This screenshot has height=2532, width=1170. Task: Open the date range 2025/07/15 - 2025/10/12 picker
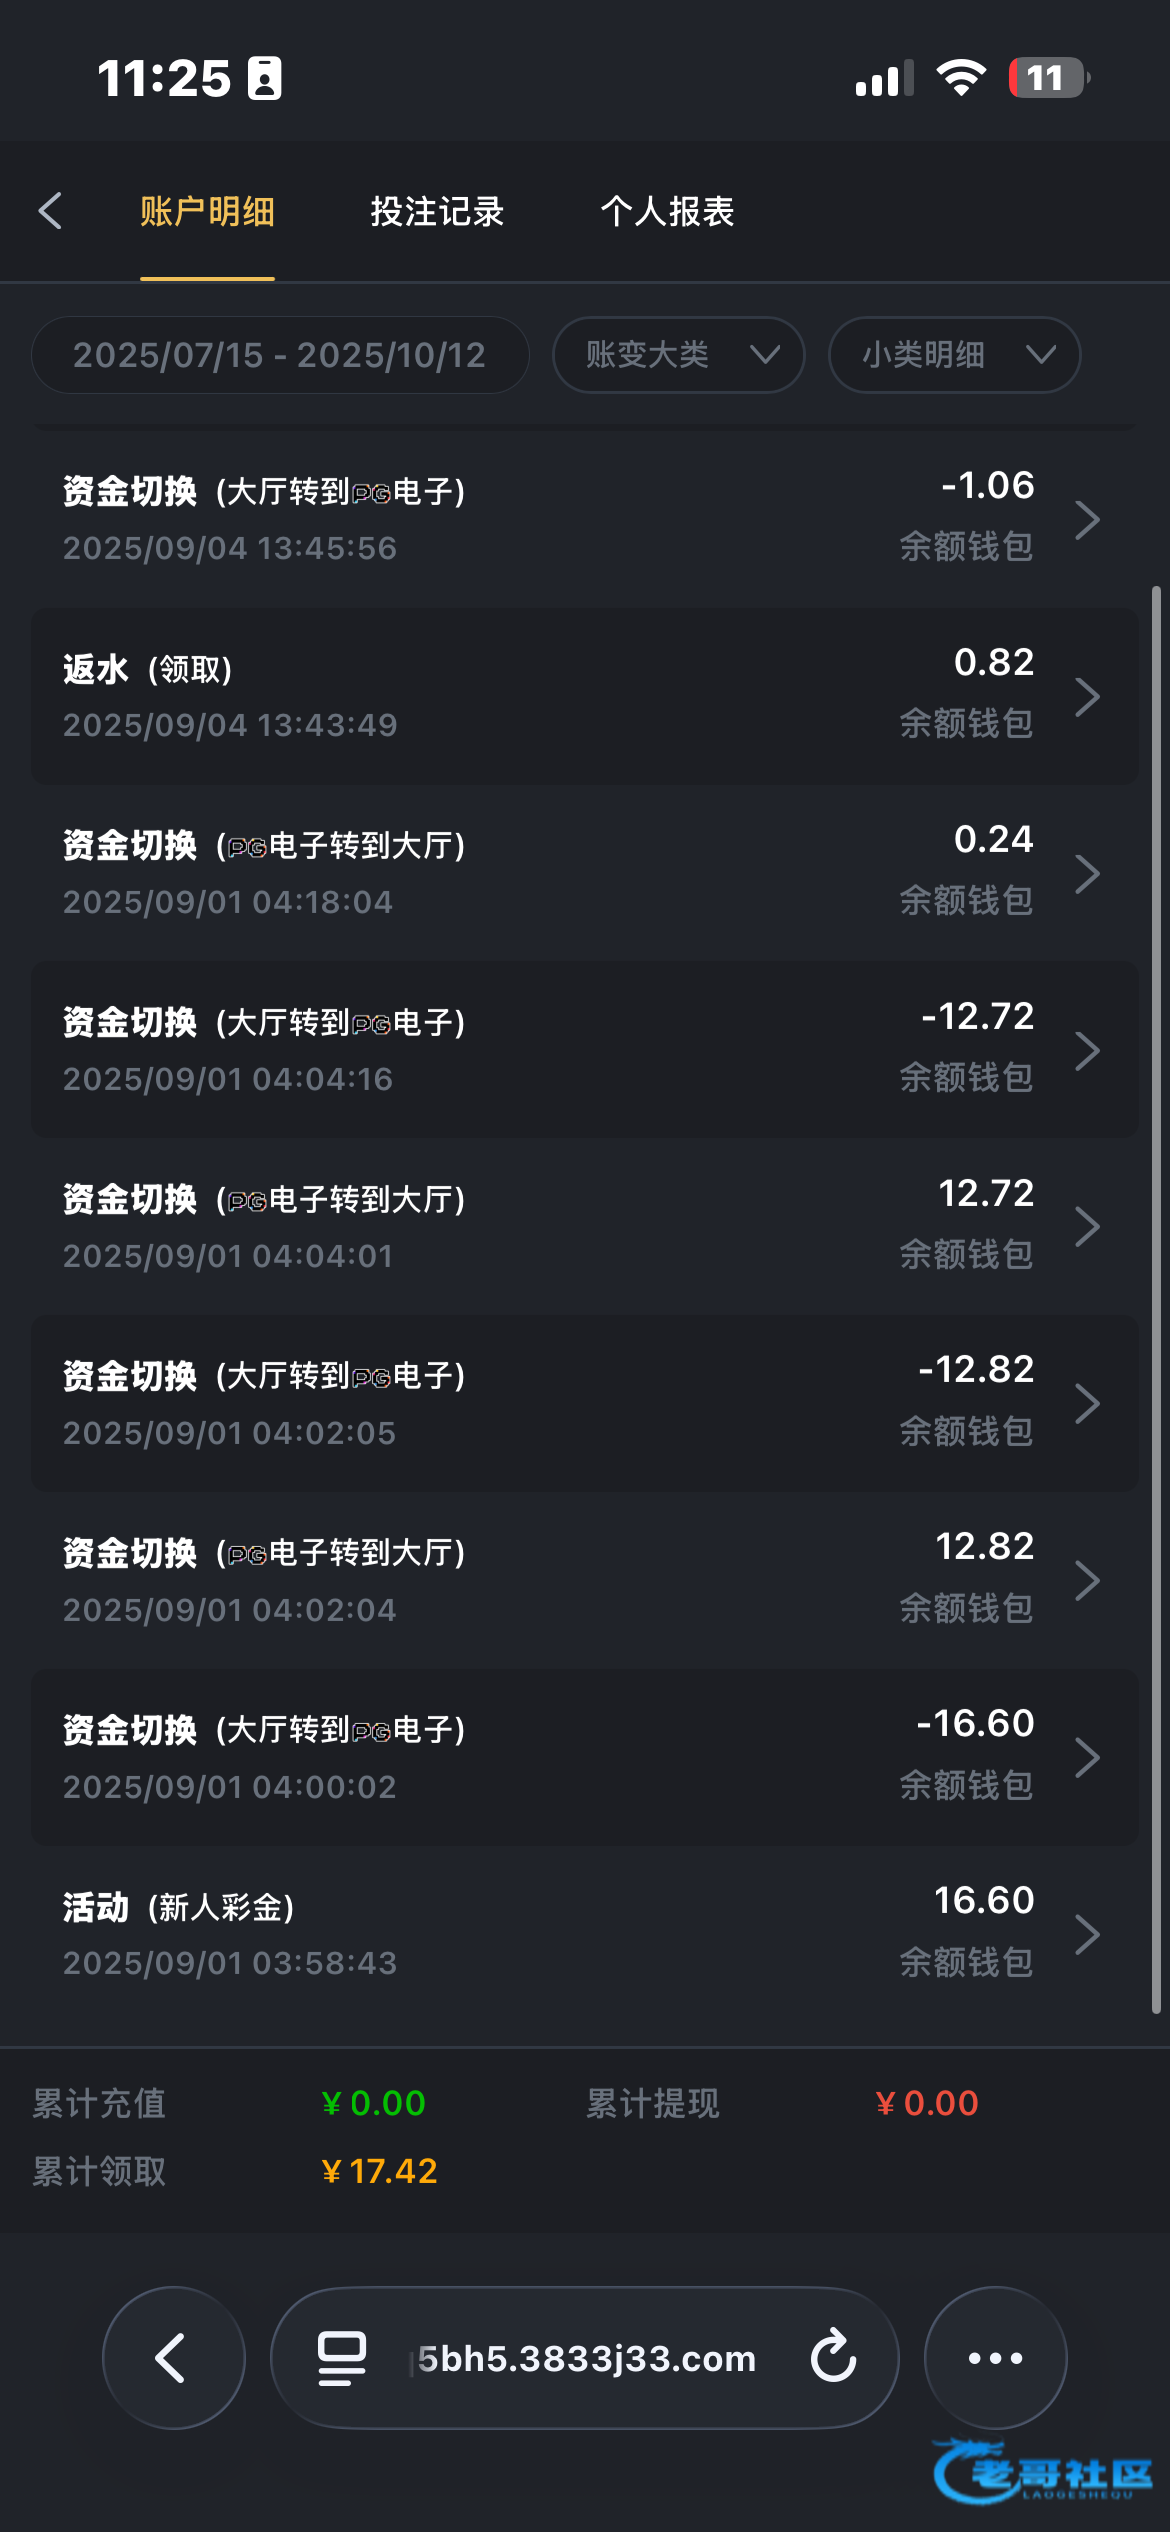coord(280,355)
